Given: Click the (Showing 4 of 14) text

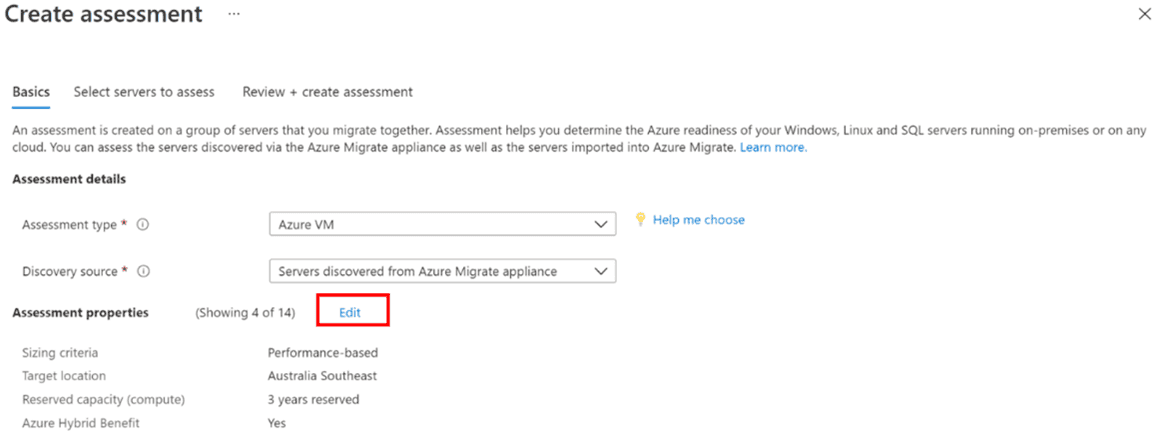Looking at the screenshot, I should (245, 313).
